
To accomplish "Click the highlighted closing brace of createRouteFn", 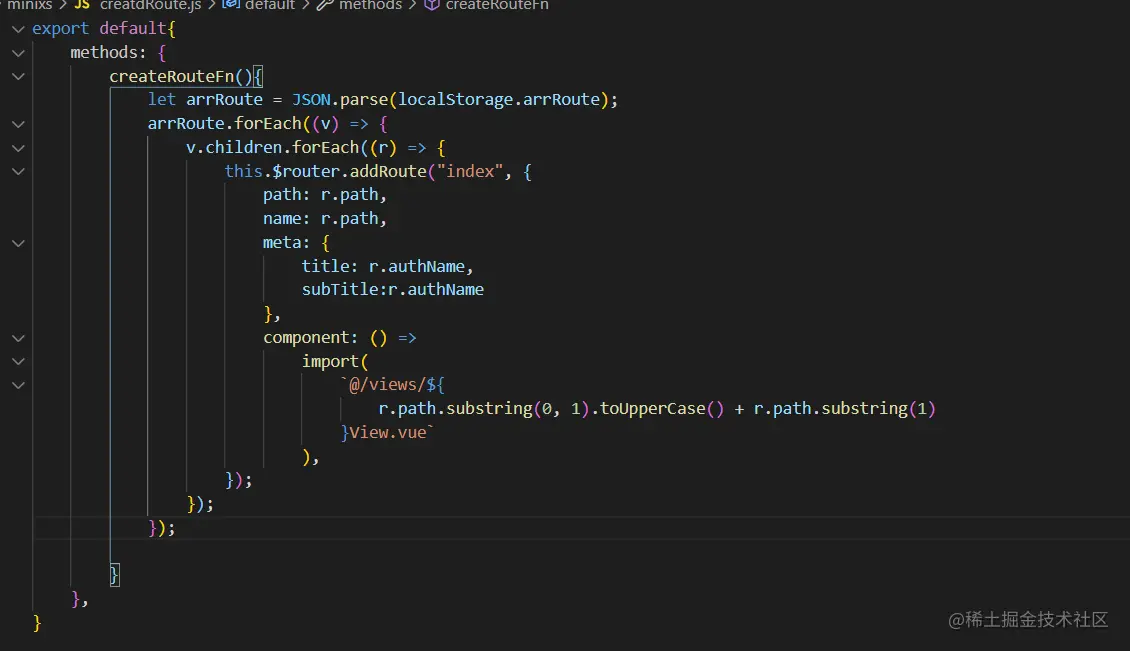I will 114,575.
